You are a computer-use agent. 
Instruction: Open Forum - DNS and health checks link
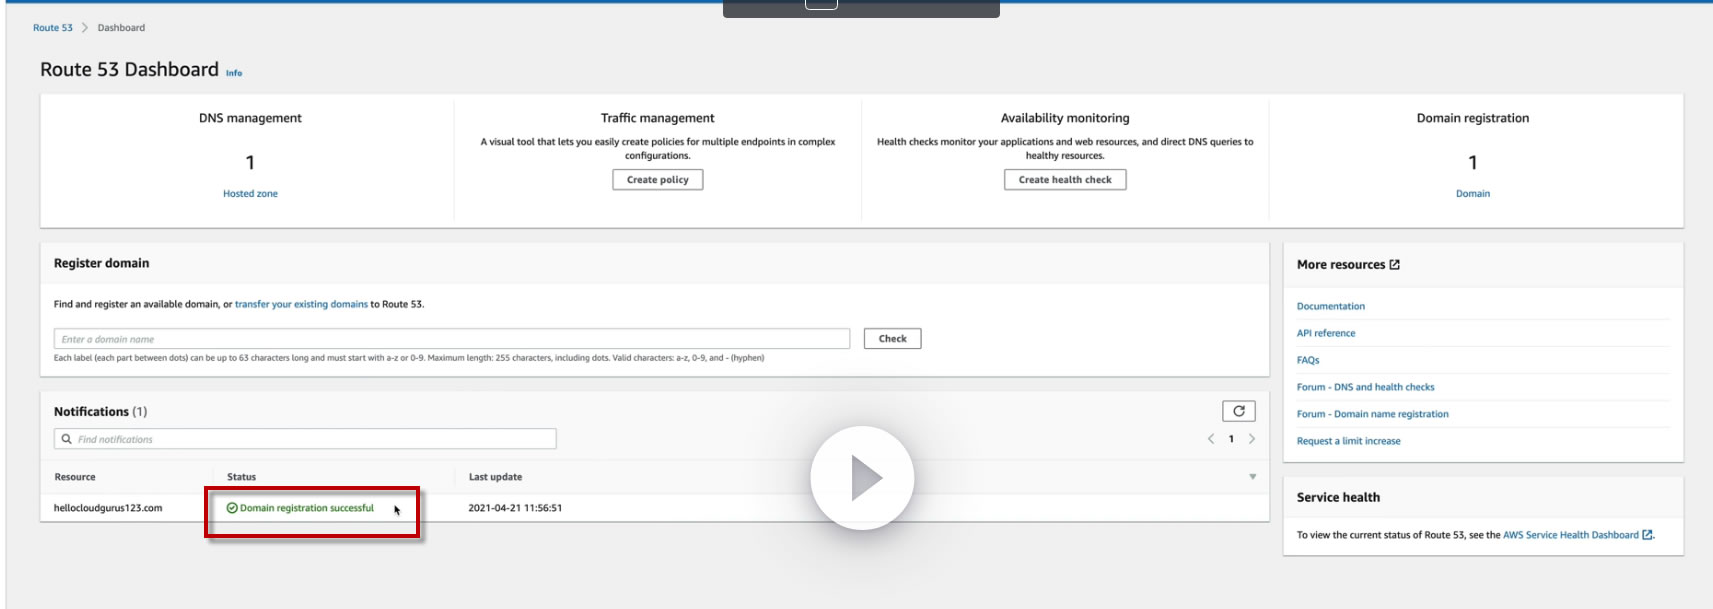click(x=1365, y=387)
